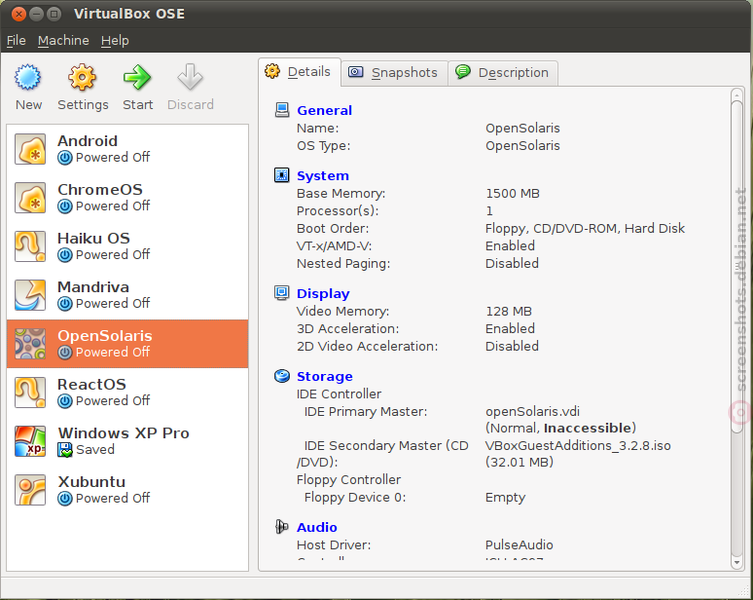Click the General section computer icon
The width and height of the screenshot is (753, 600).
click(282, 110)
